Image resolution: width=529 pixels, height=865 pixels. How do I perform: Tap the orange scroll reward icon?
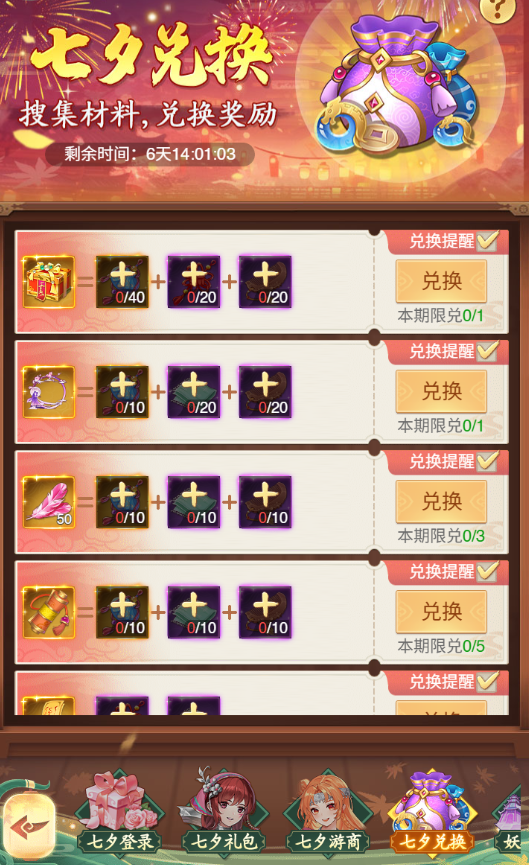[49, 612]
